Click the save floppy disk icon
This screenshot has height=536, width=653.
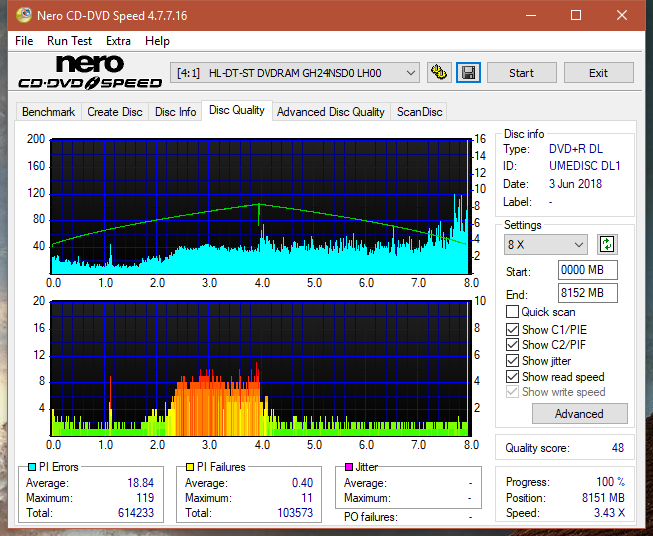point(469,73)
